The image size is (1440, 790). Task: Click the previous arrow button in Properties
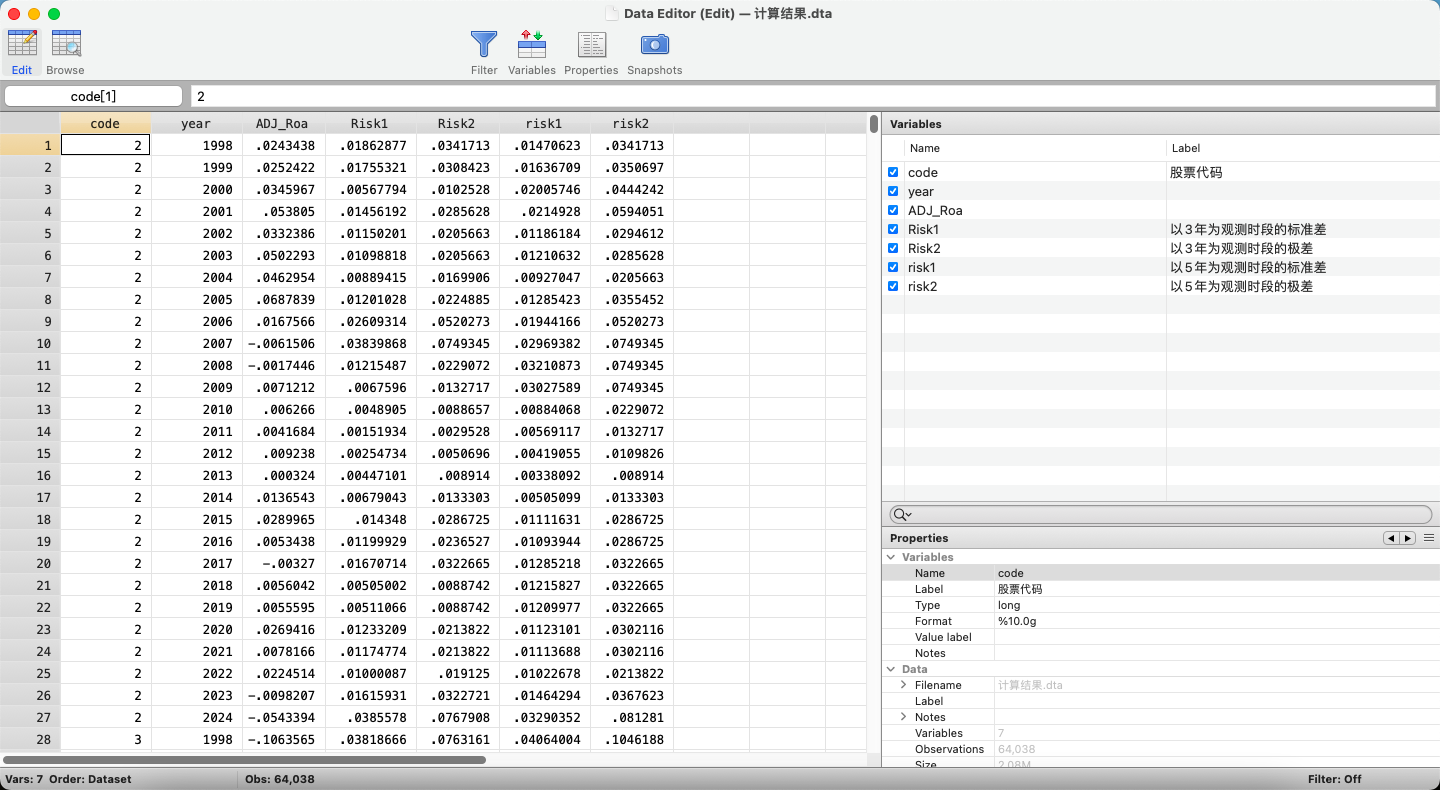(x=1391, y=538)
